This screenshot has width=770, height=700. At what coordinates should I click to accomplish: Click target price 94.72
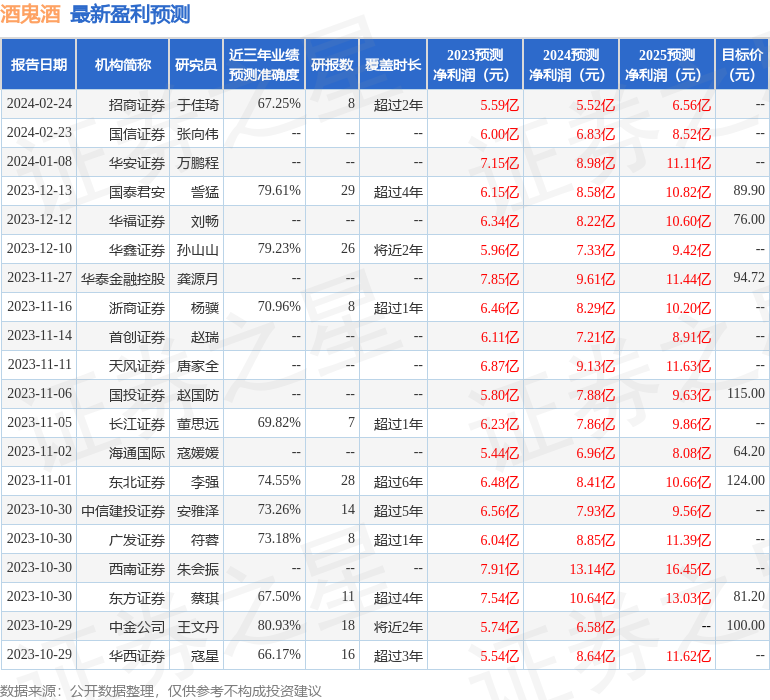coord(749,278)
